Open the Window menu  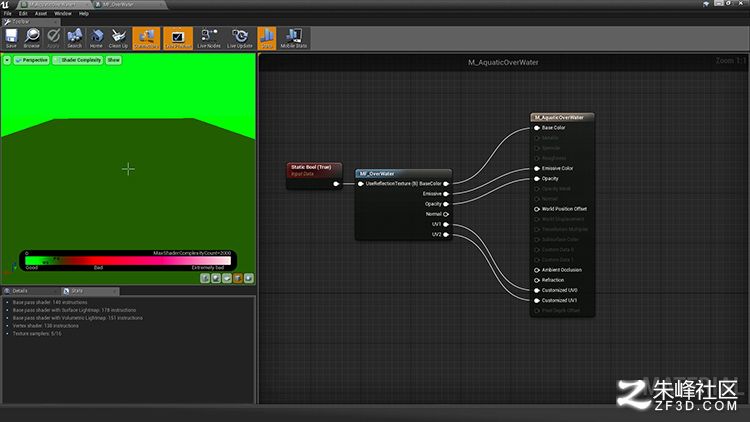point(63,13)
